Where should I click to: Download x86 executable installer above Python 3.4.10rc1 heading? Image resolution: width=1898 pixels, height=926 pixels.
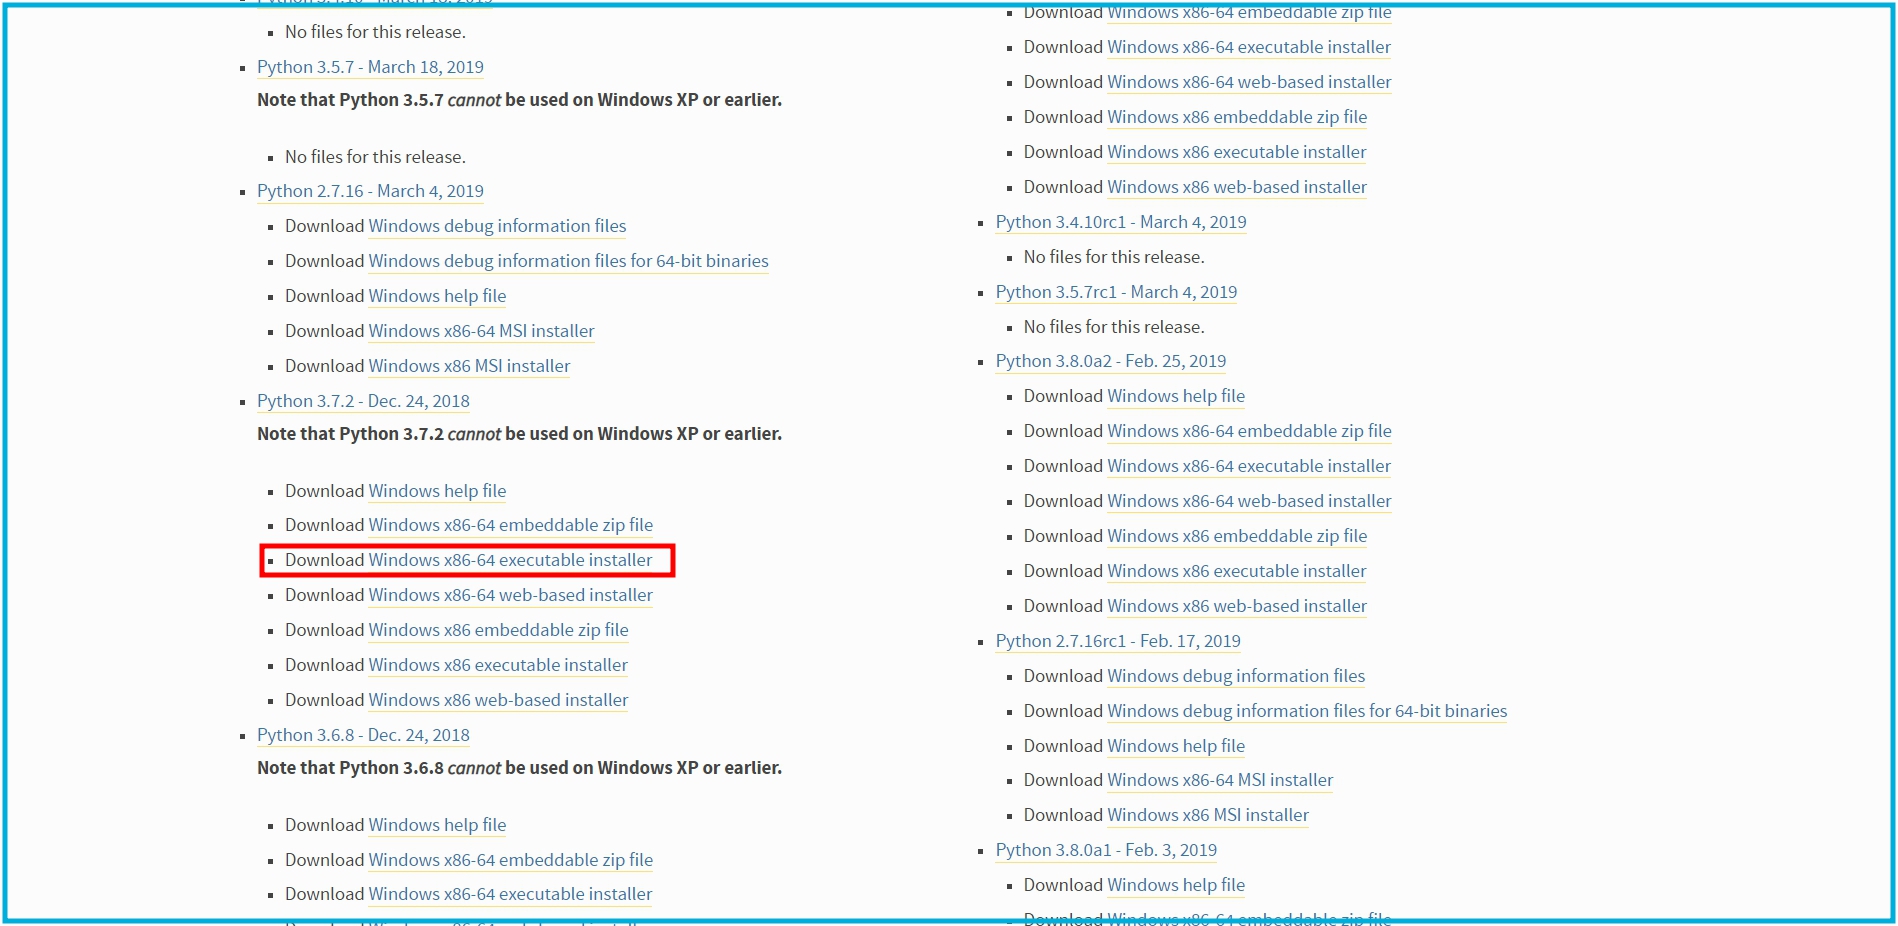[x=1237, y=152]
